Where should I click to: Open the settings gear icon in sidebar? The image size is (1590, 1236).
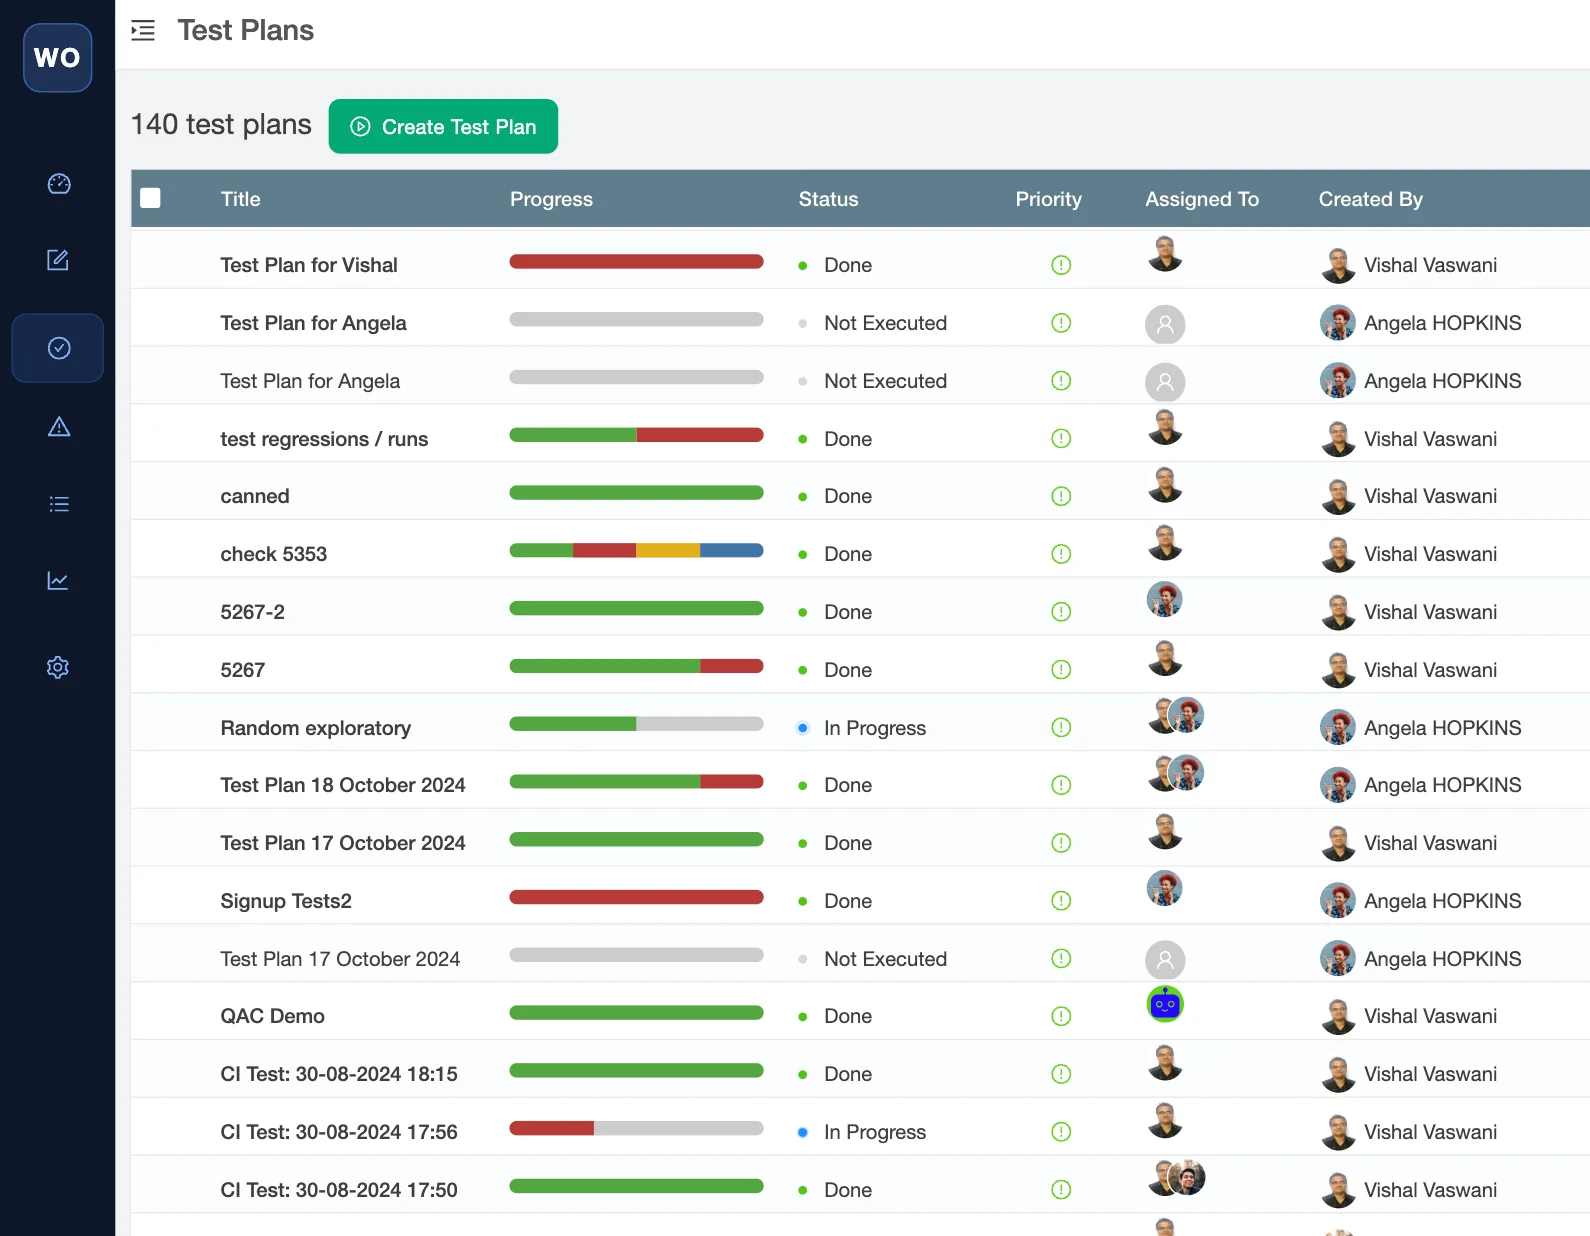point(59,667)
